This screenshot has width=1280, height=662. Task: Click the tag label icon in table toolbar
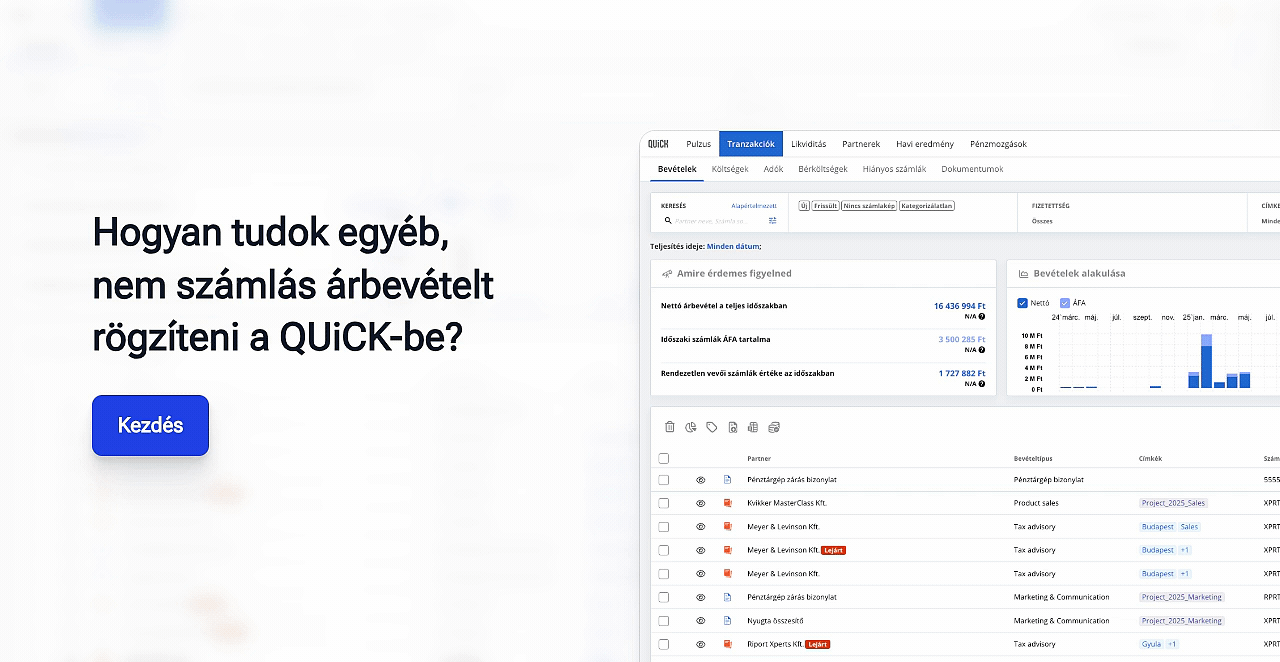712,427
